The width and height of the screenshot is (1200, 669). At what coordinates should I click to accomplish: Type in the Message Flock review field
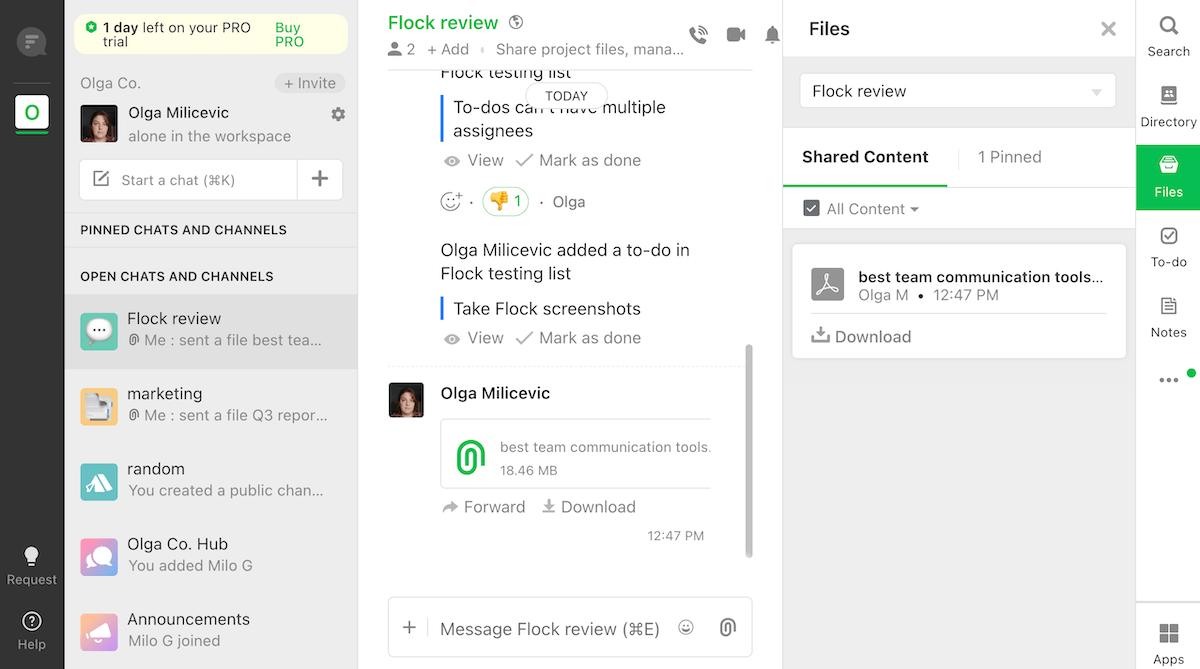click(x=550, y=629)
